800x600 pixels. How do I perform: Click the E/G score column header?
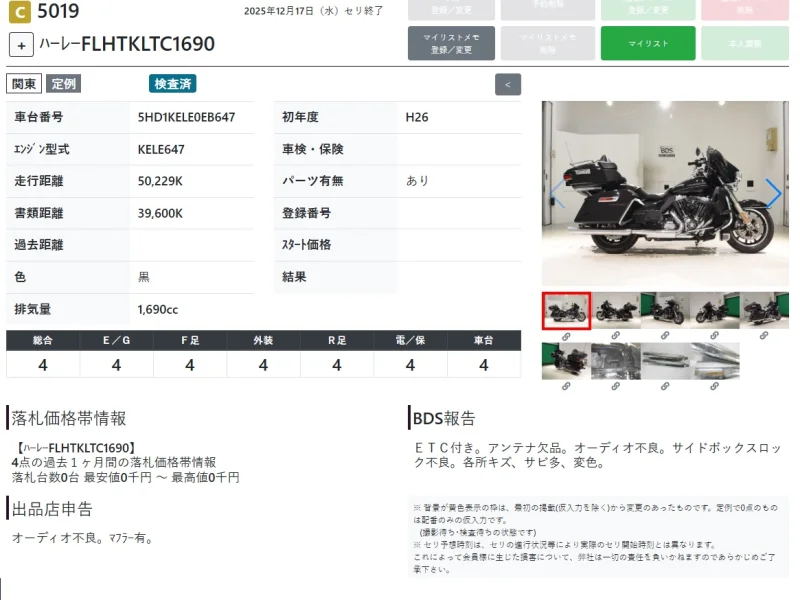[116, 340]
